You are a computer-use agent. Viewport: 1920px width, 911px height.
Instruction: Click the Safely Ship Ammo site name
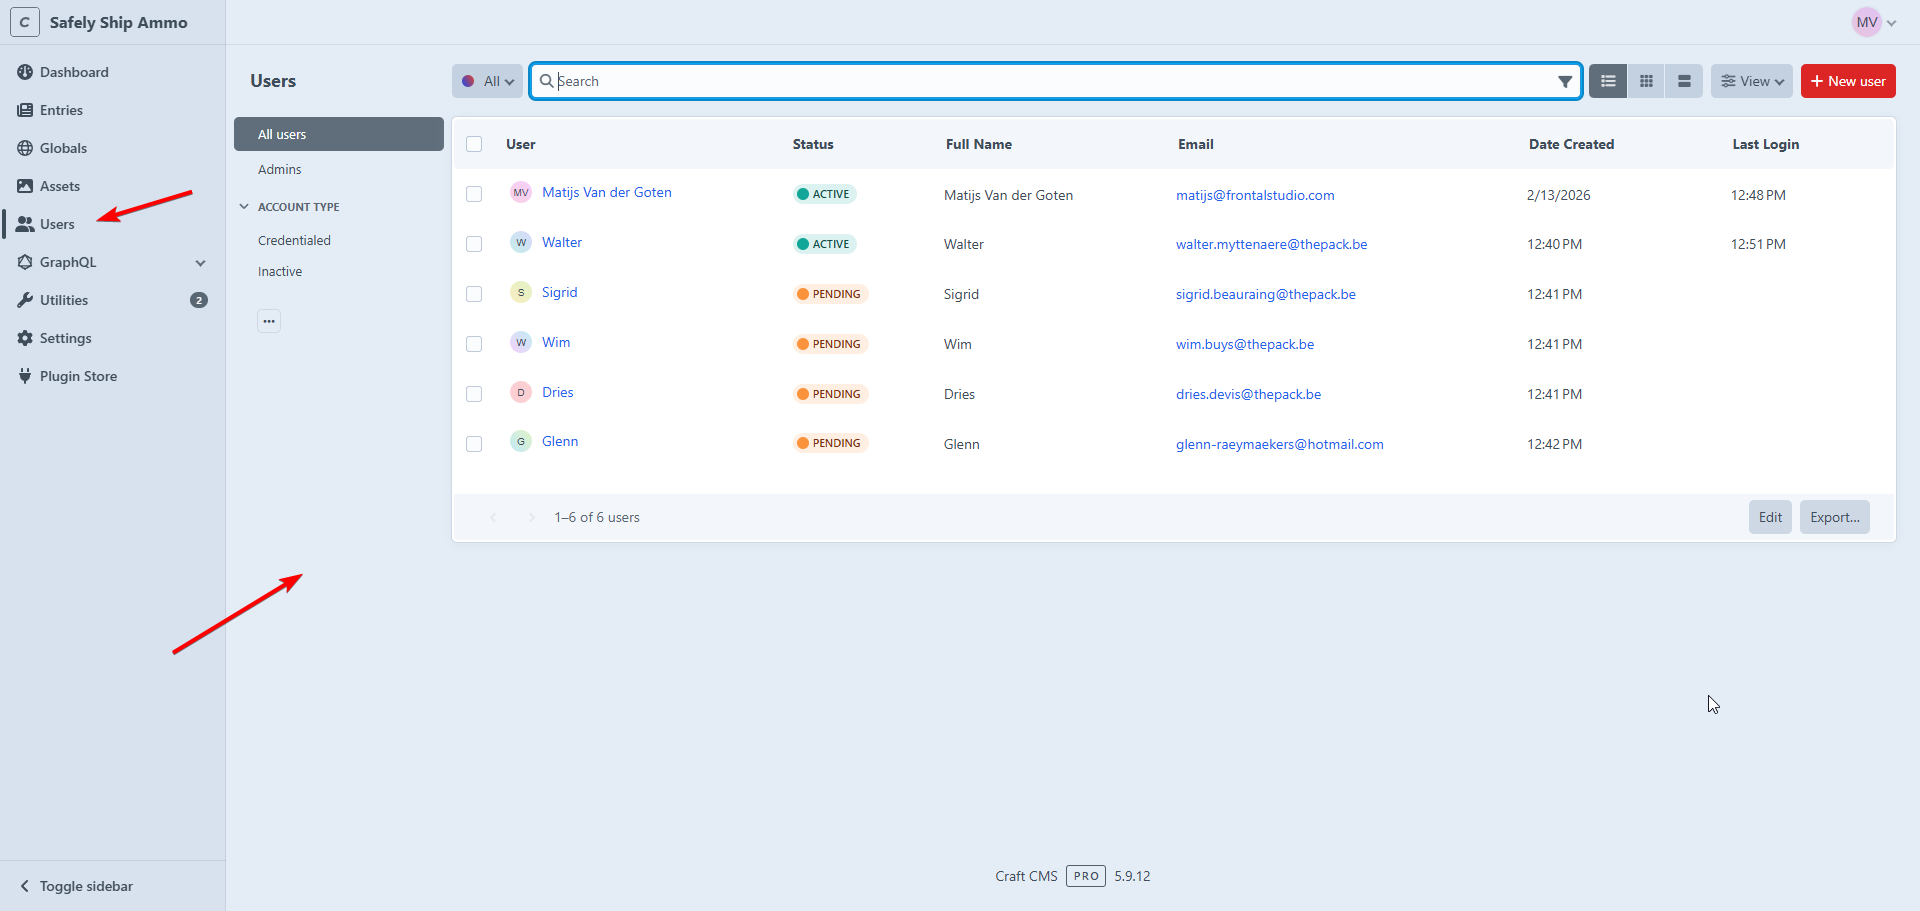[118, 22]
